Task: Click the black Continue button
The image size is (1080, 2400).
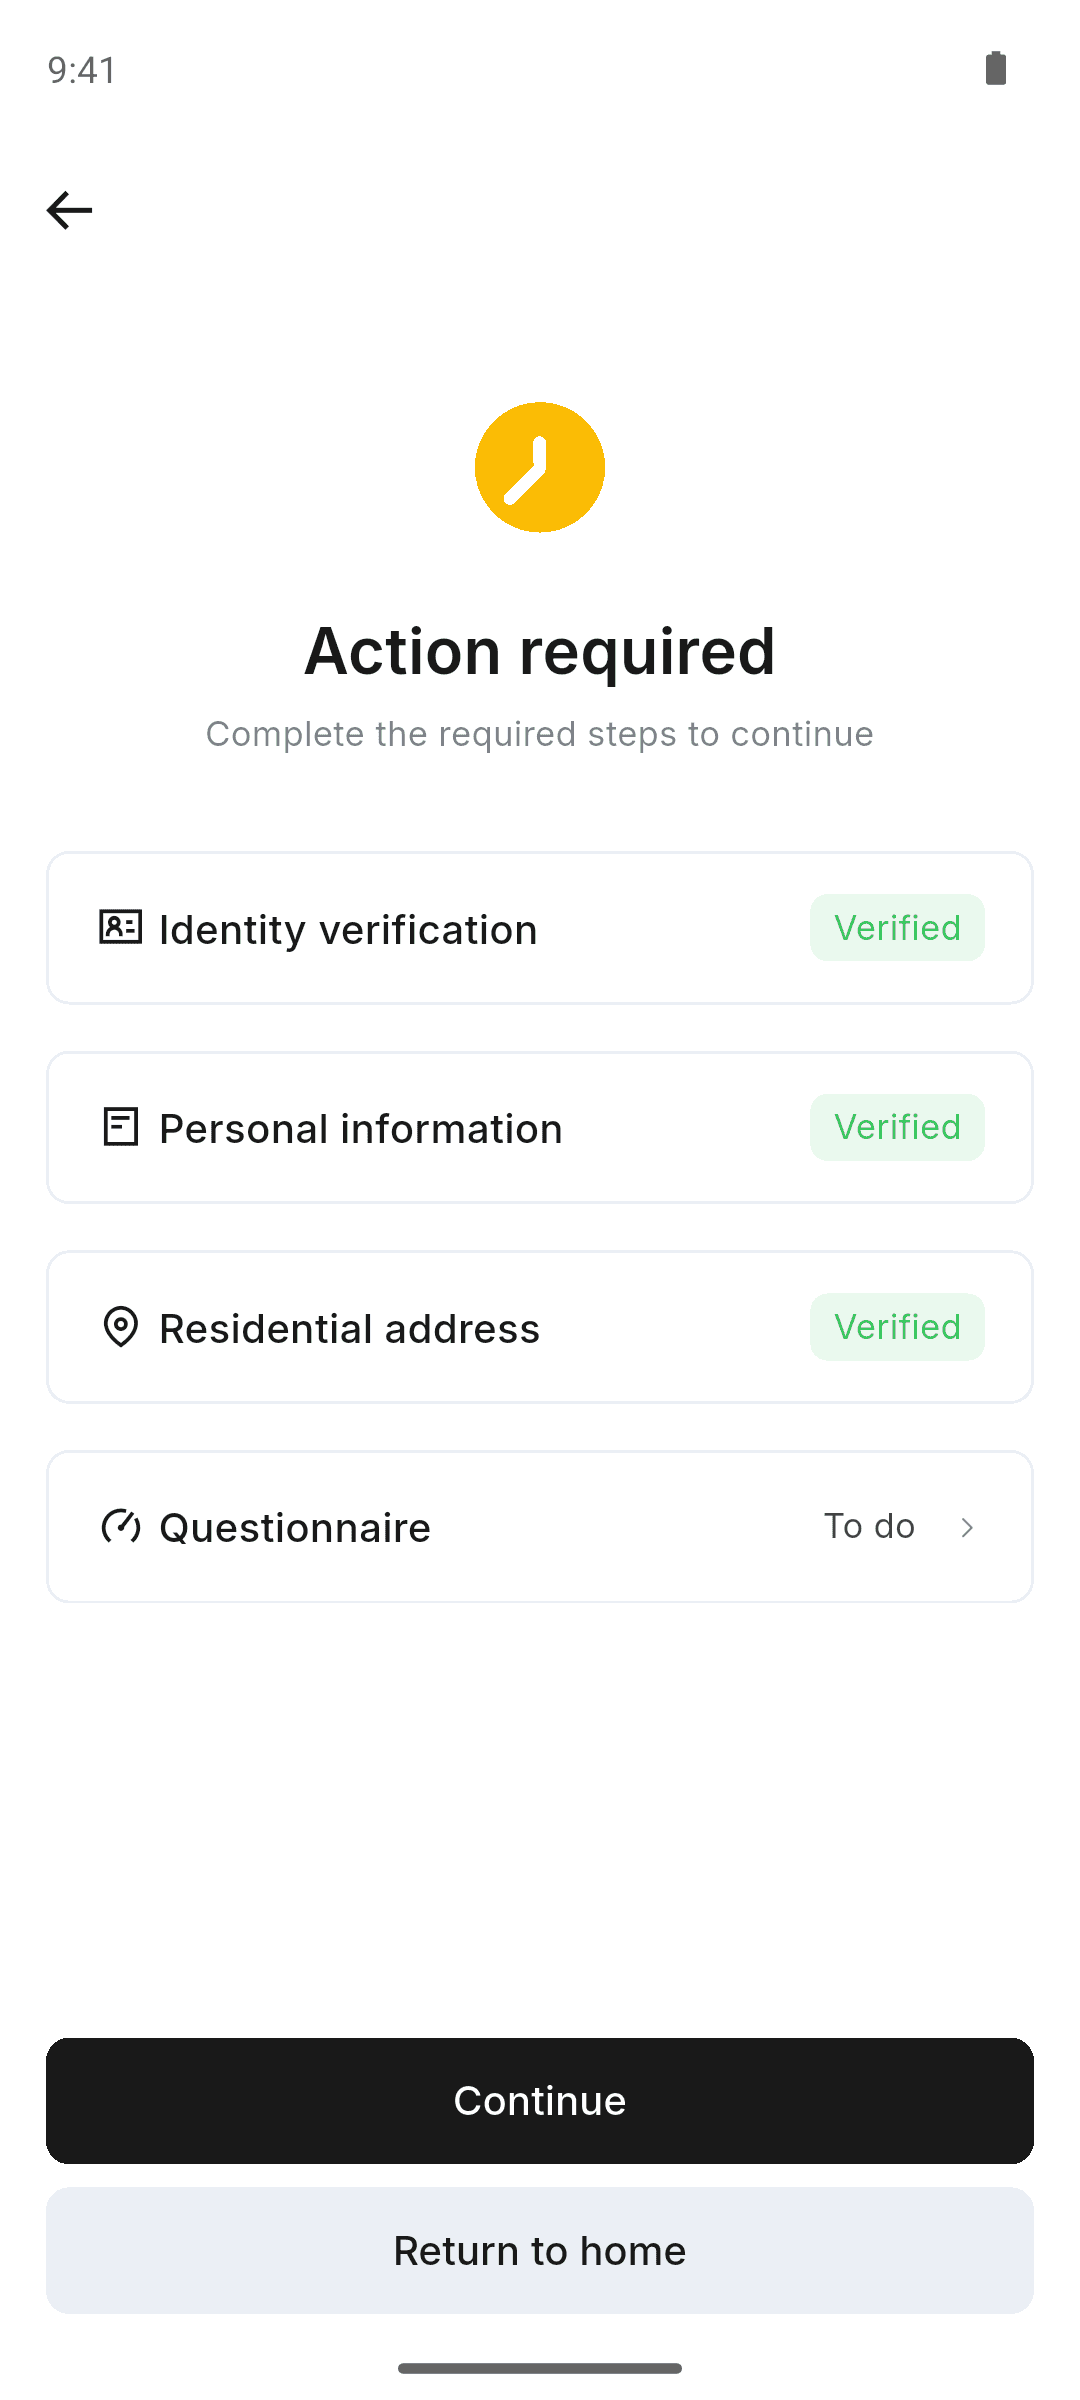Action: [540, 2101]
